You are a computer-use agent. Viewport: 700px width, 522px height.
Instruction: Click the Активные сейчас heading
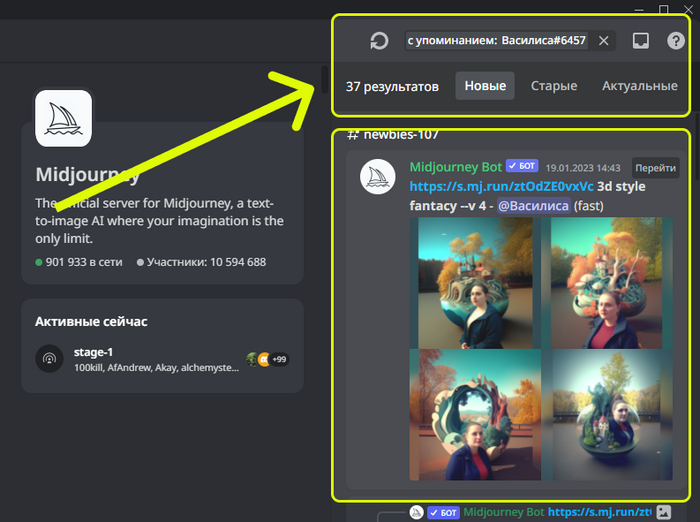(x=91, y=322)
